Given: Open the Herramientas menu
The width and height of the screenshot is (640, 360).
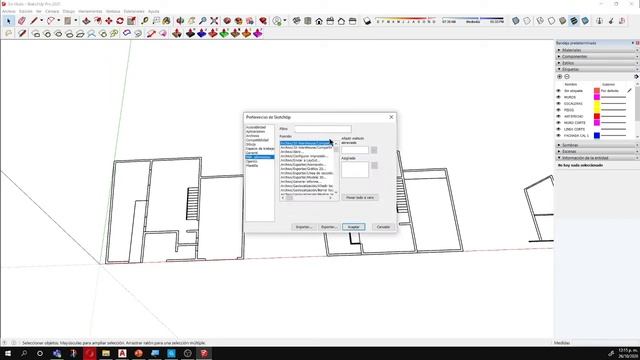Looking at the screenshot, I should tap(90, 11).
